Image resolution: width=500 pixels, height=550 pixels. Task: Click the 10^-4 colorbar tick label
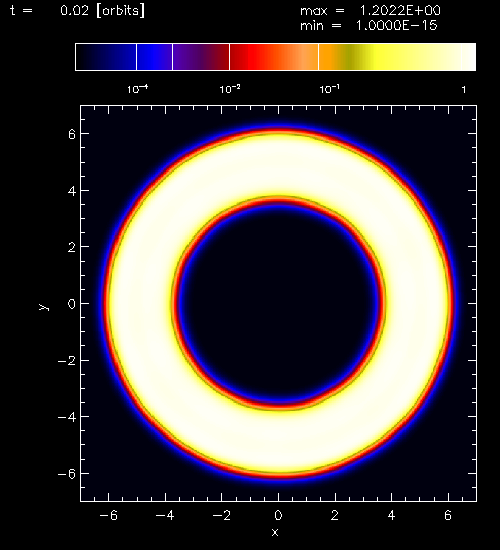[x=137, y=89]
